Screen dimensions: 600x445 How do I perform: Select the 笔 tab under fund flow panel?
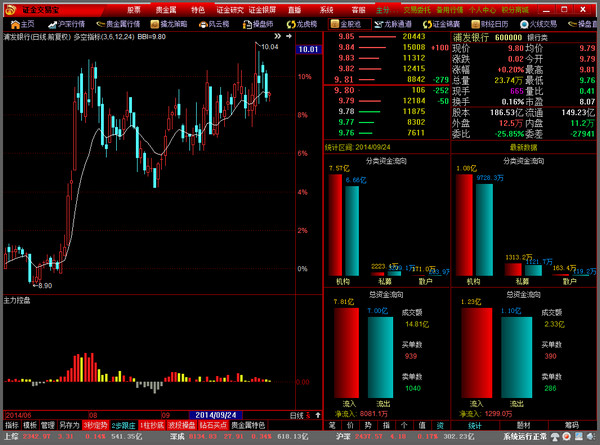tap(332, 425)
